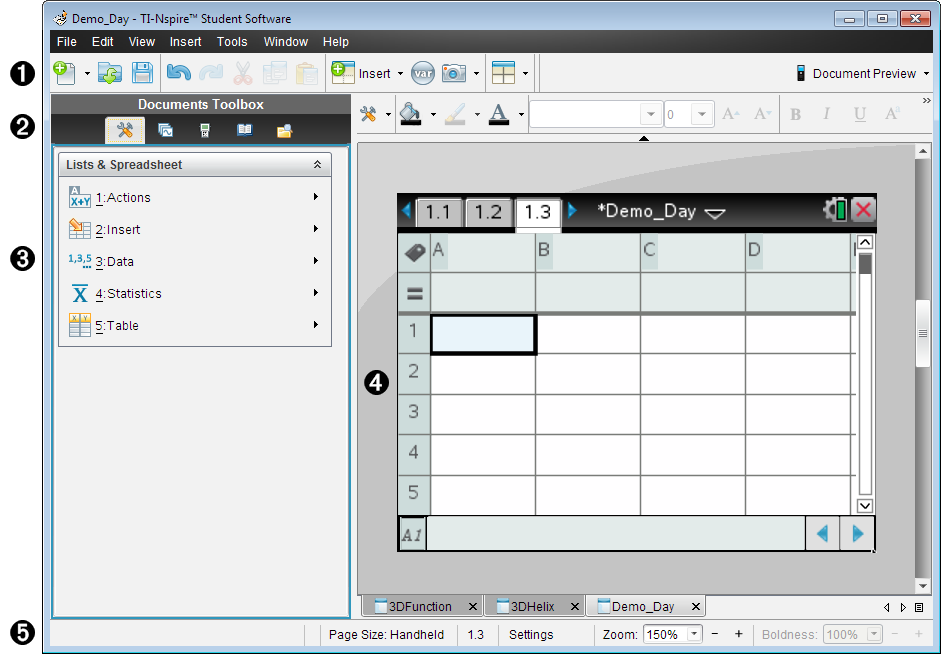Toggle underline text formatting
Screen dimensions: 941x654
coord(861,114)
